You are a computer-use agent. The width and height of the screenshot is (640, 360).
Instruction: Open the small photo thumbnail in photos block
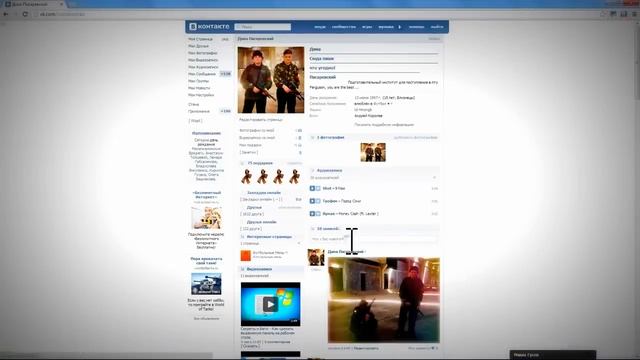click(x=373, y=152)
